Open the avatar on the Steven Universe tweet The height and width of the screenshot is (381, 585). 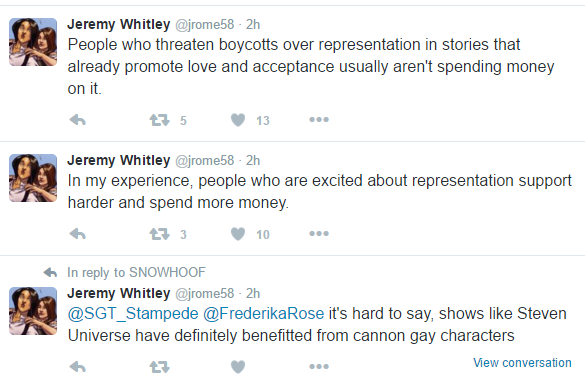tap(33, 311)
